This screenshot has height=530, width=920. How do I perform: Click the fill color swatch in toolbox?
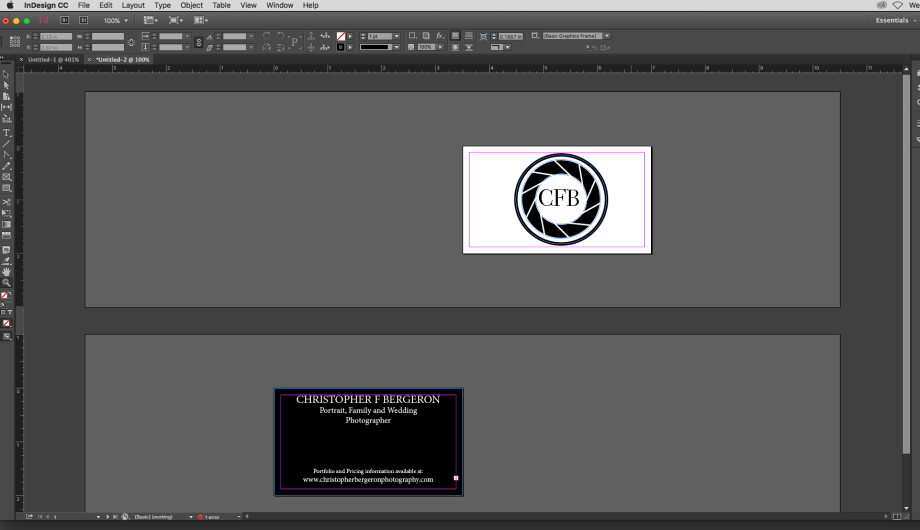point(6,295)
